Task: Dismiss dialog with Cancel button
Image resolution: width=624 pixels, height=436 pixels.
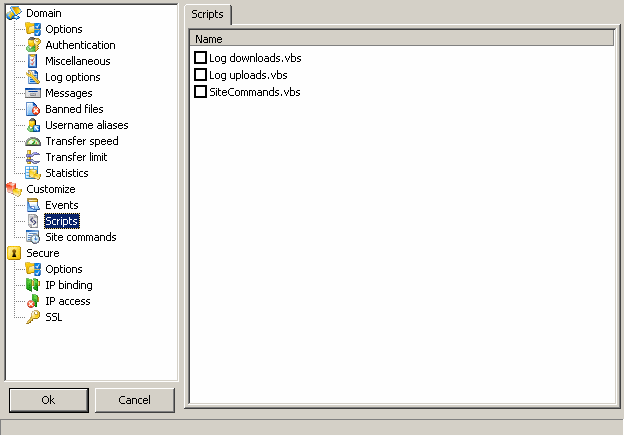Action: [x=135, y=400]
